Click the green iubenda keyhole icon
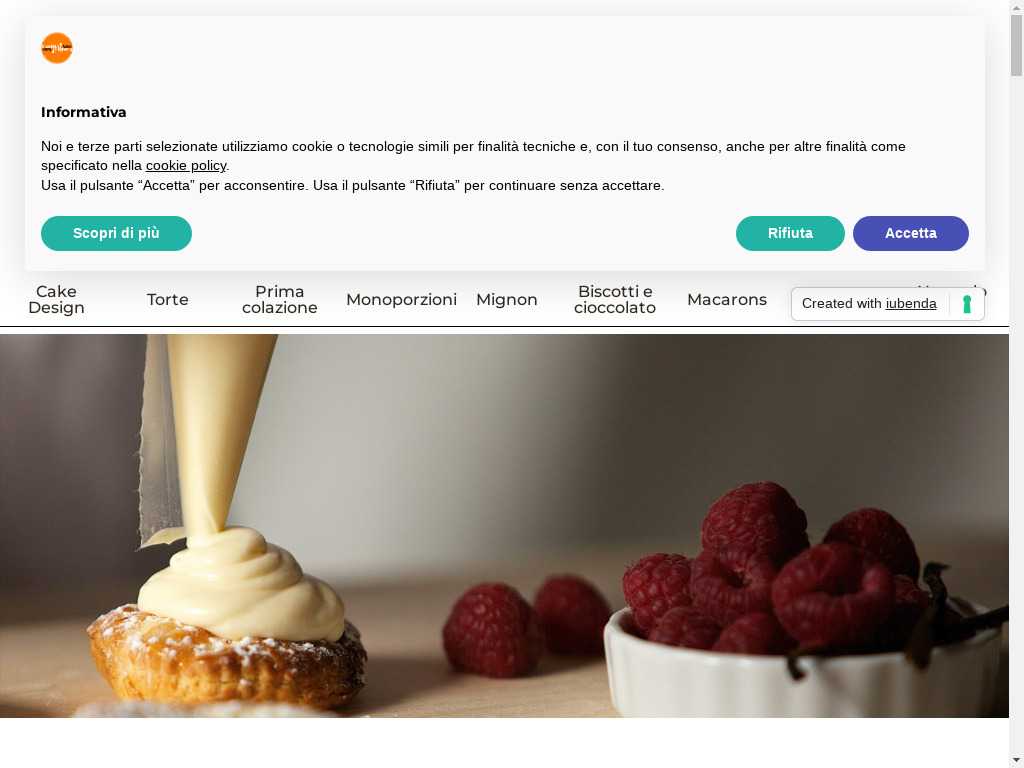This screenshot has height=768, width=1024. pos(967,304)
